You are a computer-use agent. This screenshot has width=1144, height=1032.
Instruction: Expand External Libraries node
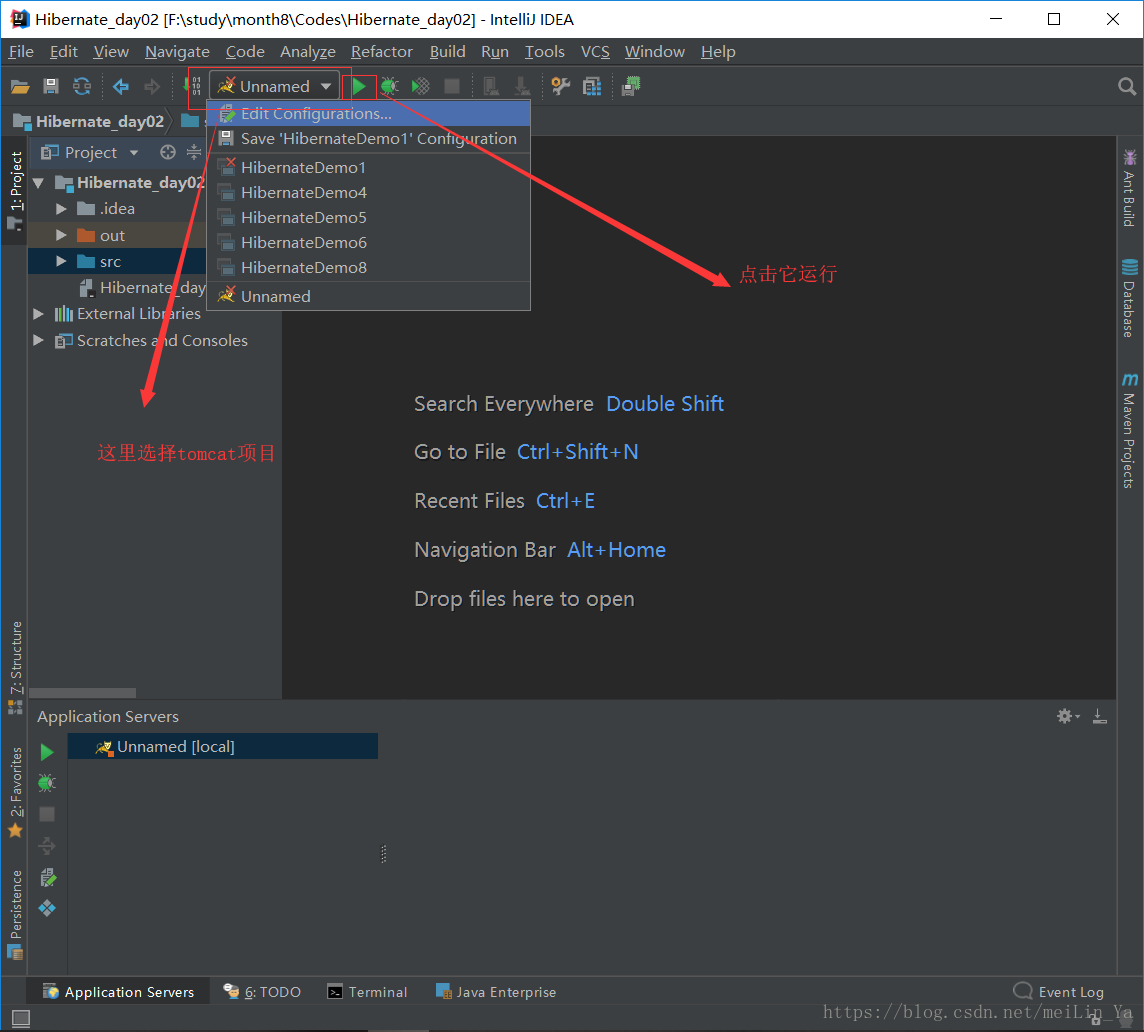pos(39,314)
